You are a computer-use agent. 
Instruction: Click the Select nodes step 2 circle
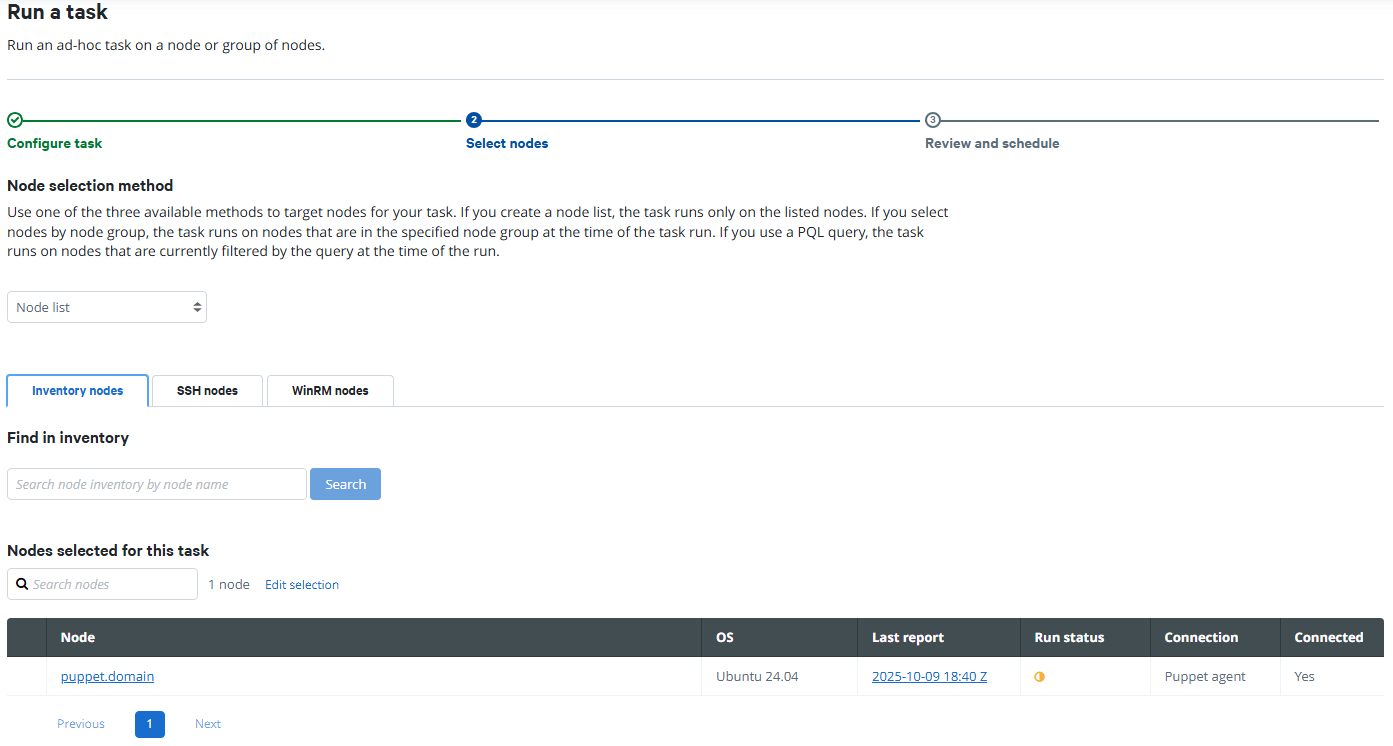473,119
